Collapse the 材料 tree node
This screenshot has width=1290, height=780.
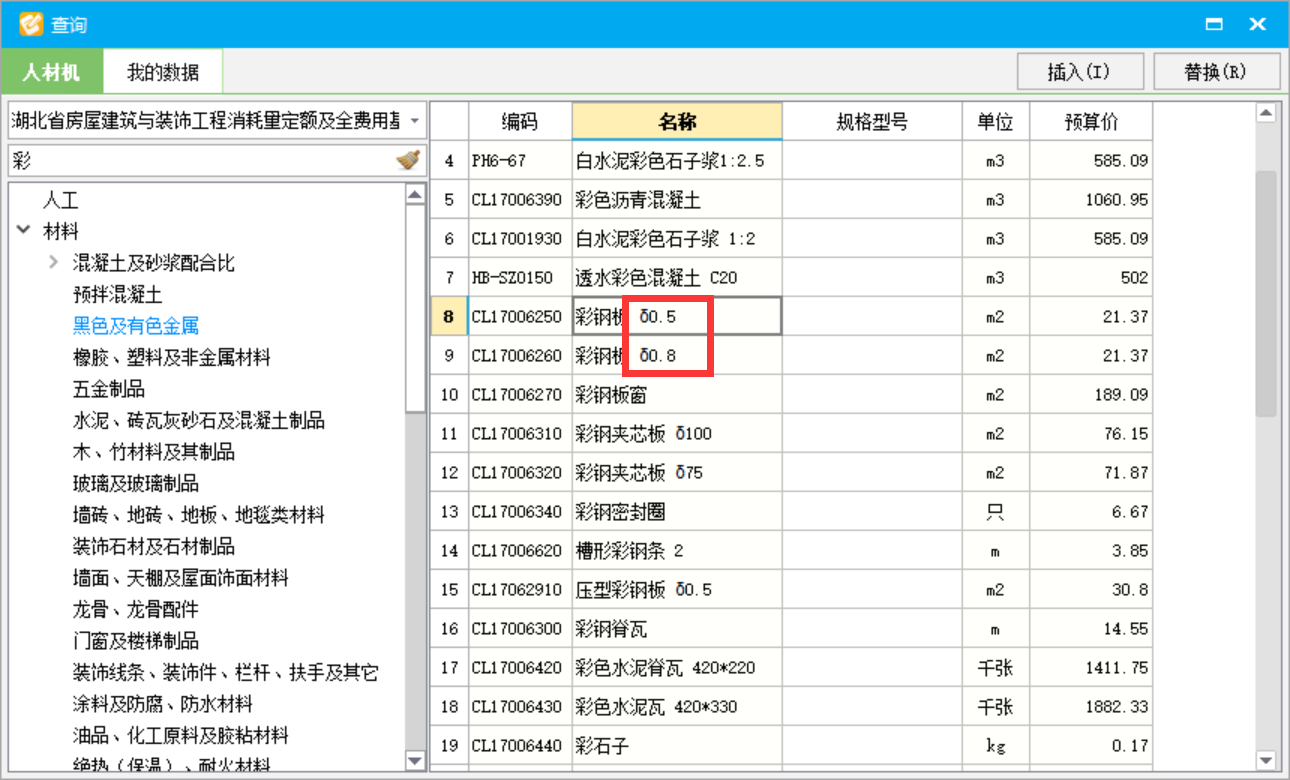pos(24,231)
